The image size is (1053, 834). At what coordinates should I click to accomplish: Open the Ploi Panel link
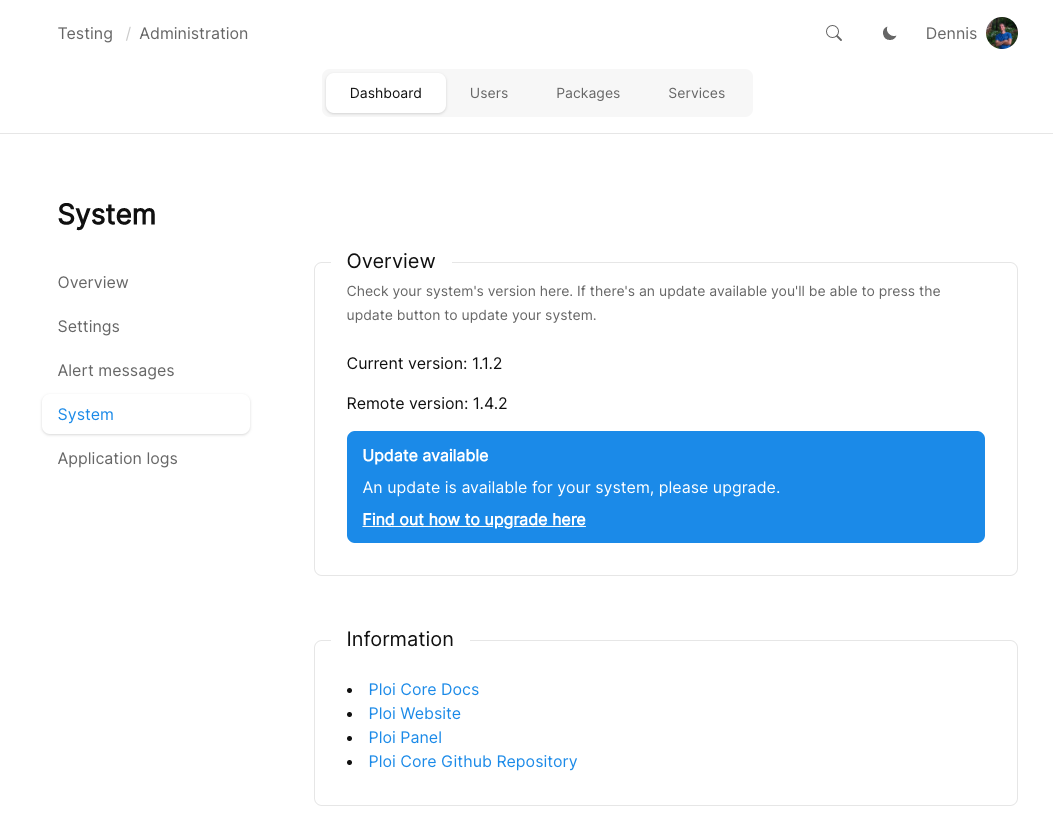tap(405, 737)
